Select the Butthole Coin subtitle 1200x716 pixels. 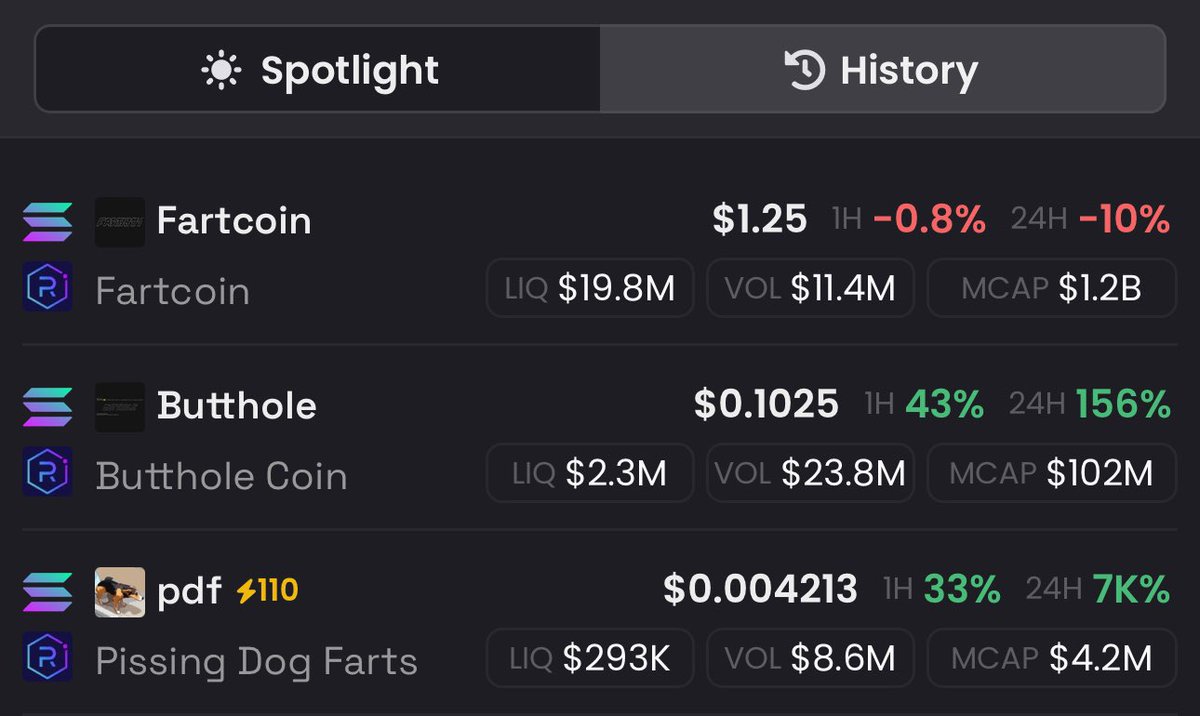pyautogui.click(x=221, y=476)
